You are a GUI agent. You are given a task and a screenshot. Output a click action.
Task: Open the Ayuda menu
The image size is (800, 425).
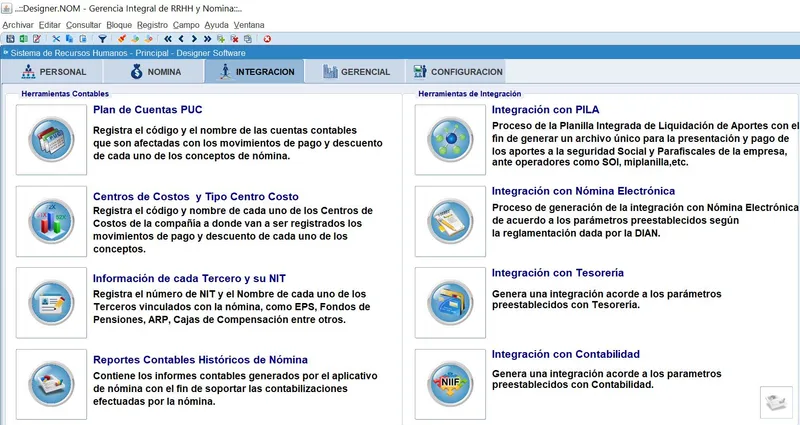click(x=216, y=24)
